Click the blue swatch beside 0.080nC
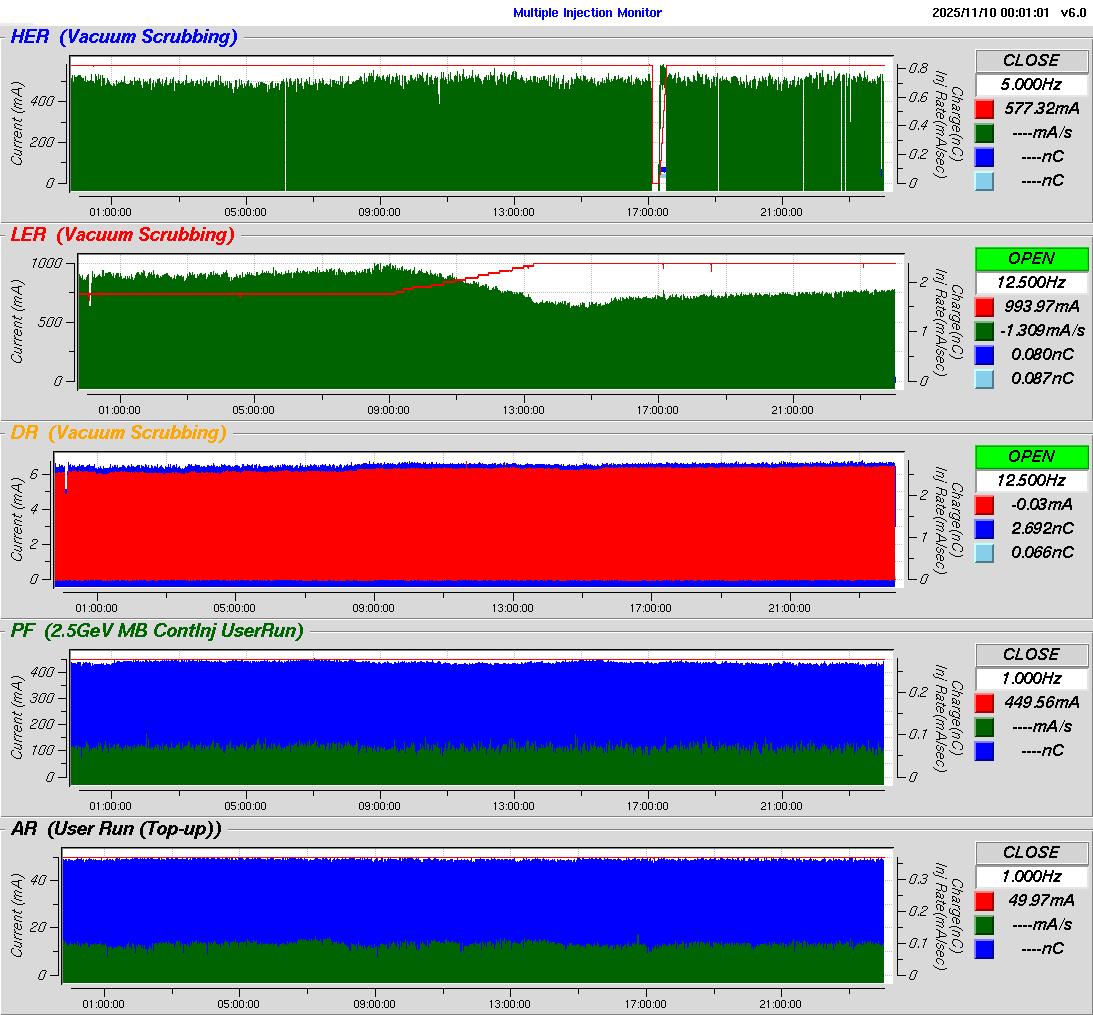The width and height of the screenshot is (1093, 1015). coord(984,354)
